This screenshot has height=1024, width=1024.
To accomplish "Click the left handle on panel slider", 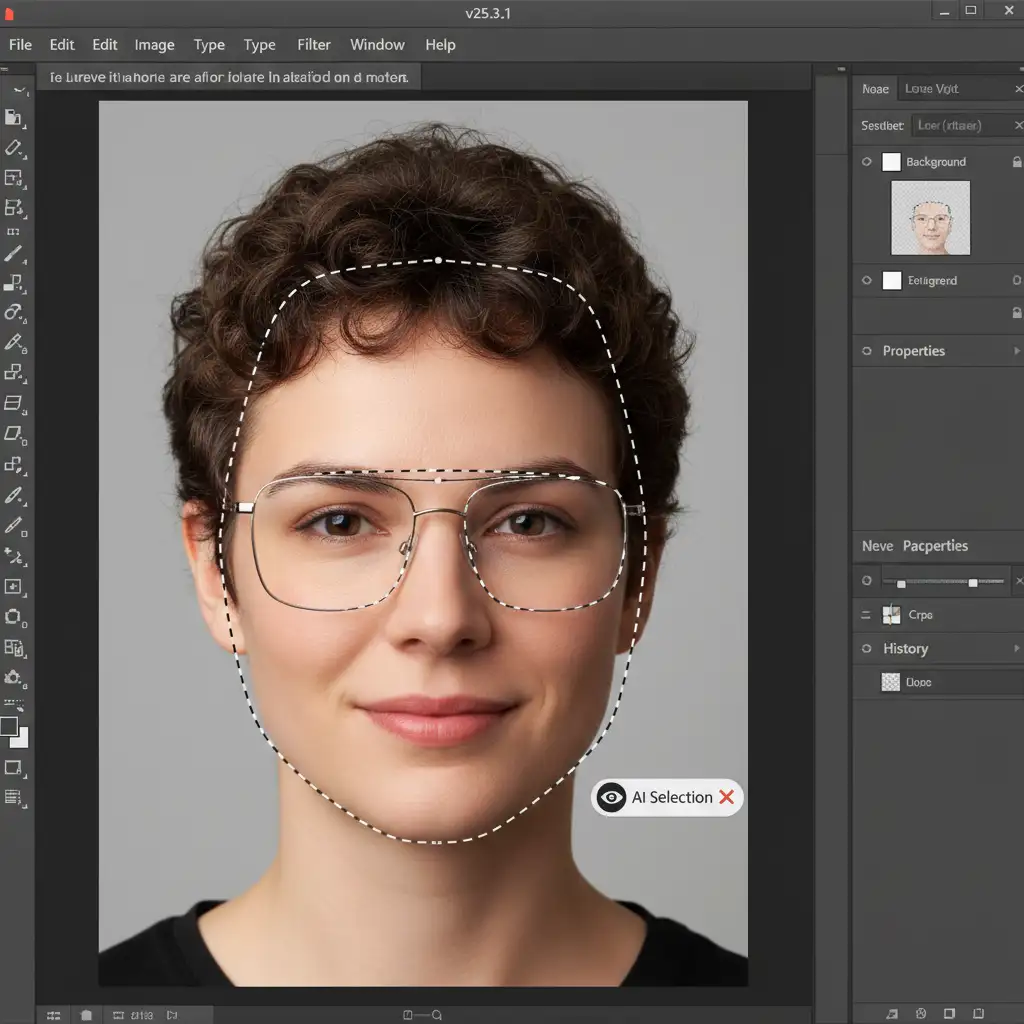I will pyautogui.click(x=901, y=583).
